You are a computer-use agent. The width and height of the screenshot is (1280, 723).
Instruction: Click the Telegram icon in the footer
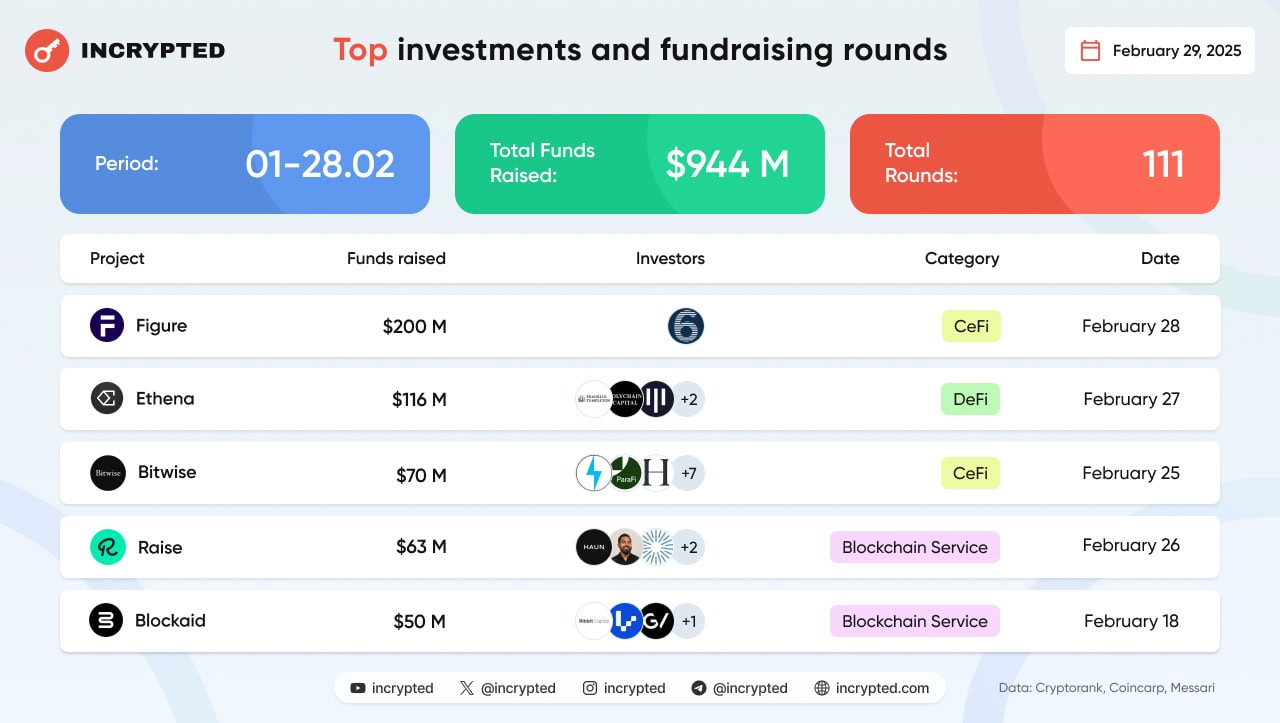click(x=699, y=688)
